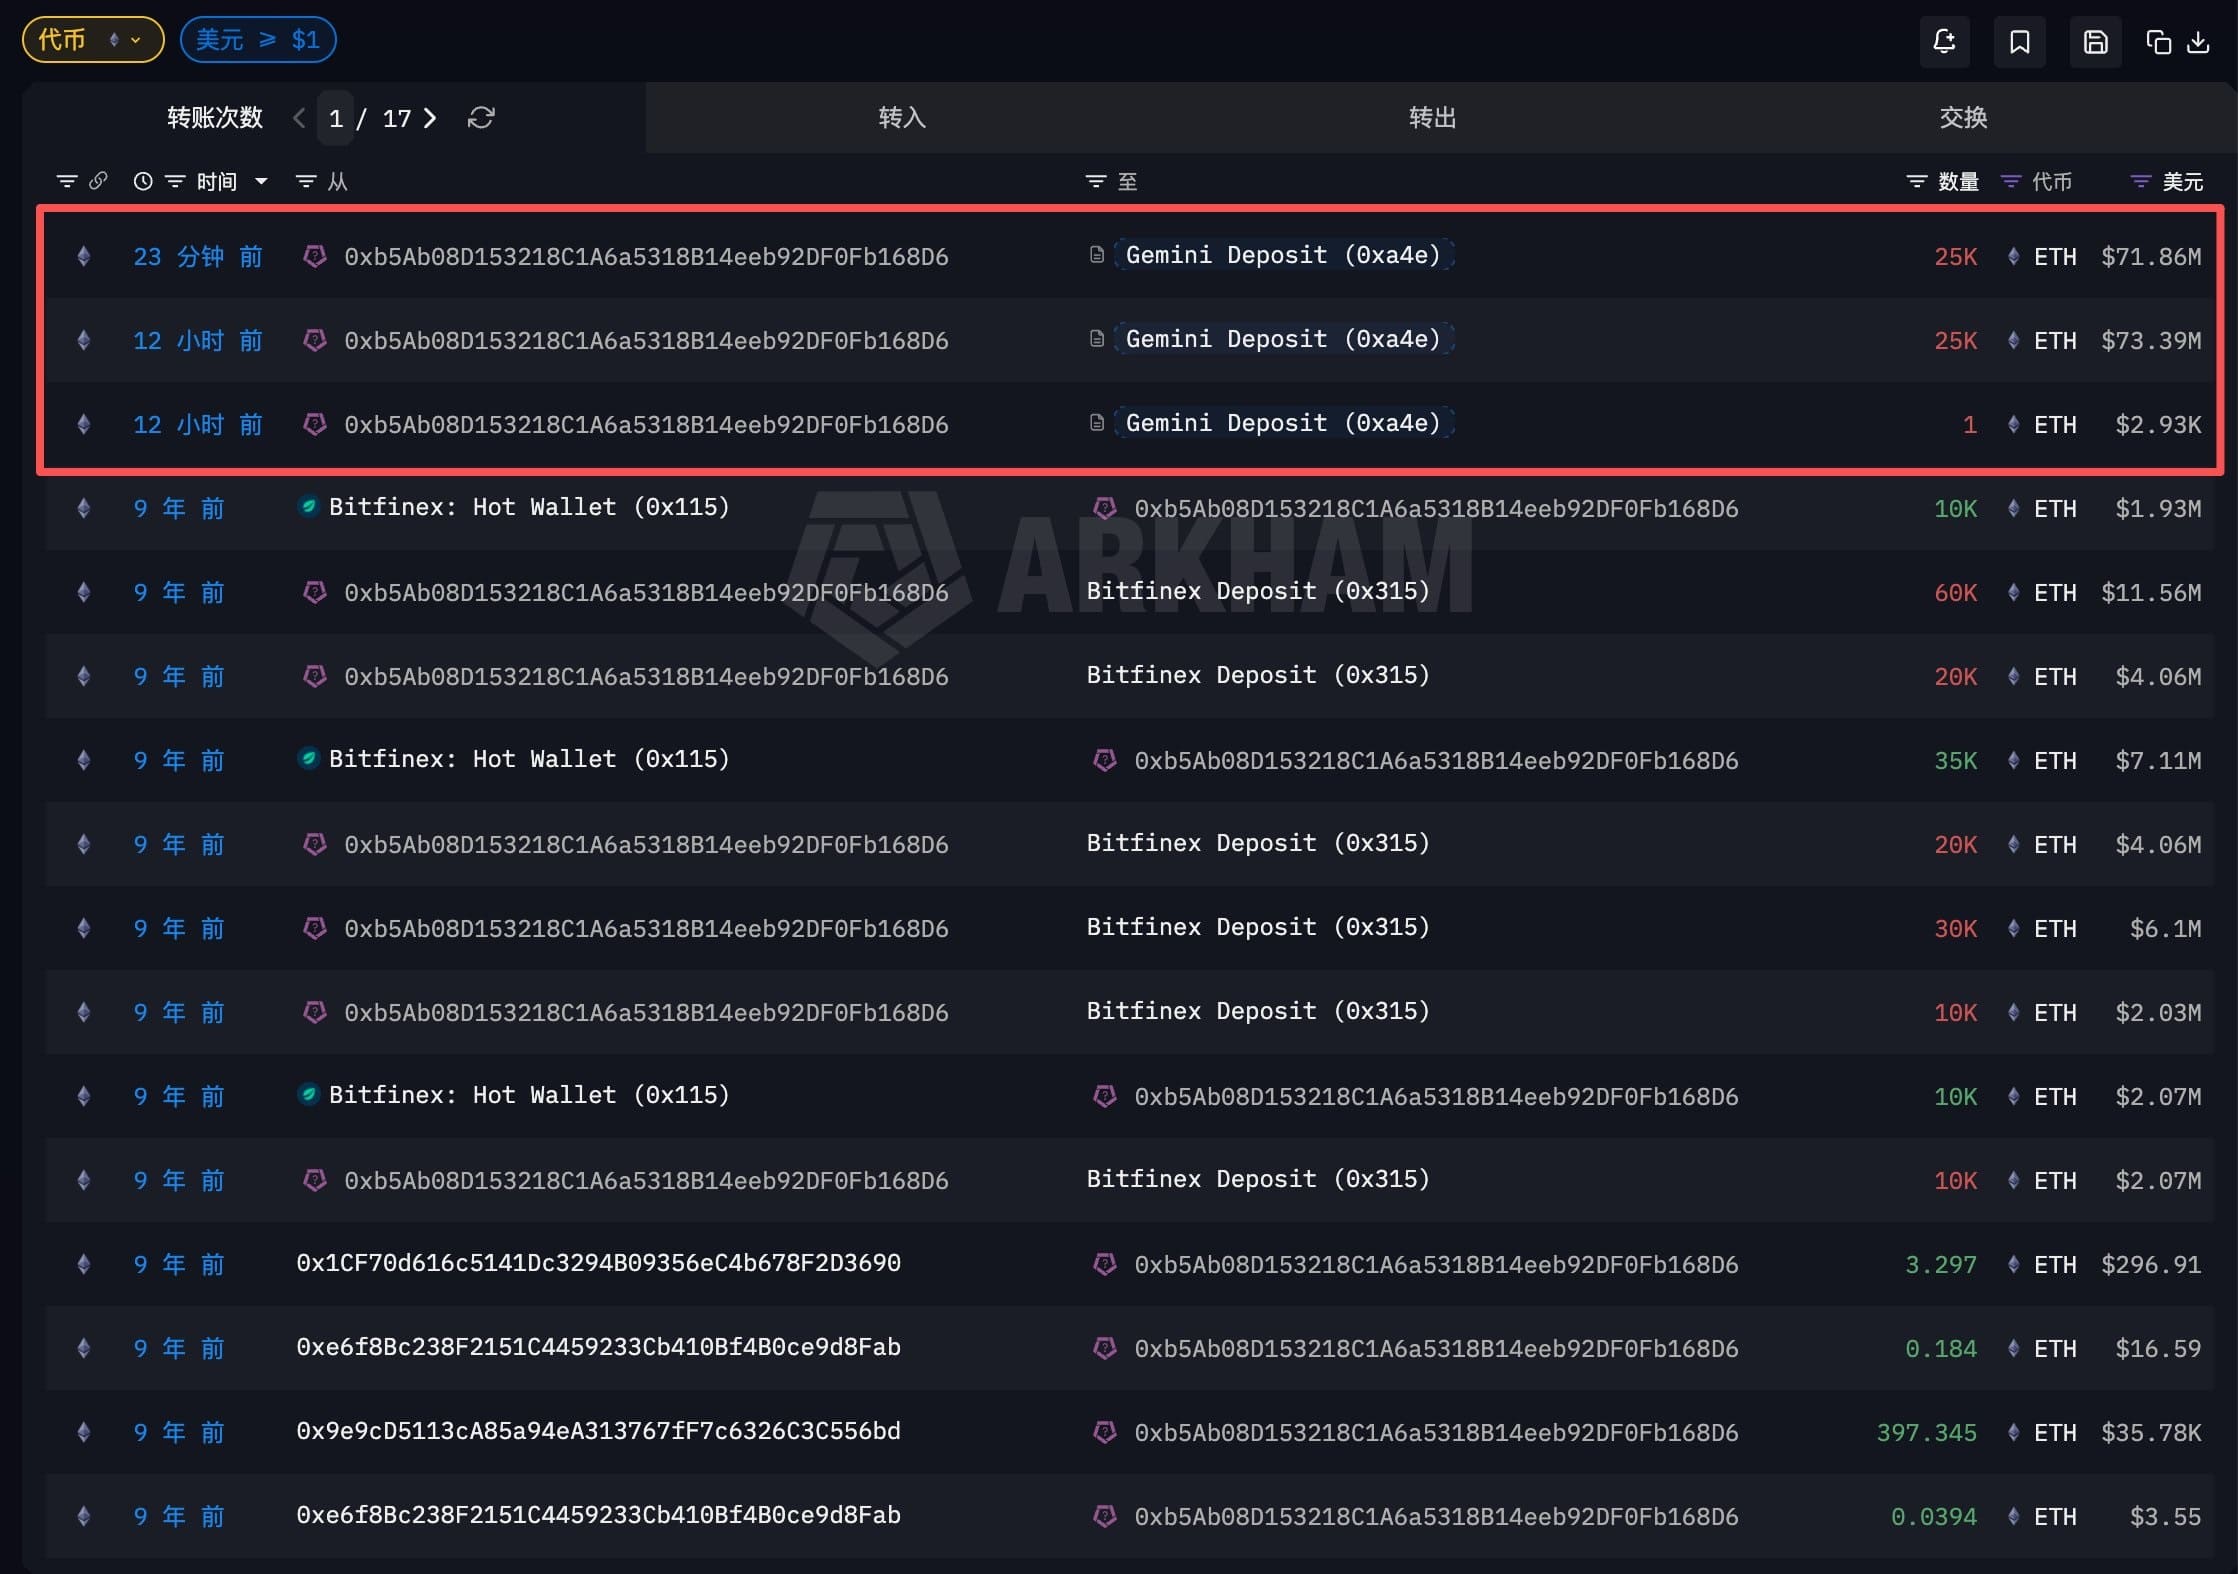The image size is (2238, 1574).
Task: Refresh the transfers list
Action: (x=481, y=118)
